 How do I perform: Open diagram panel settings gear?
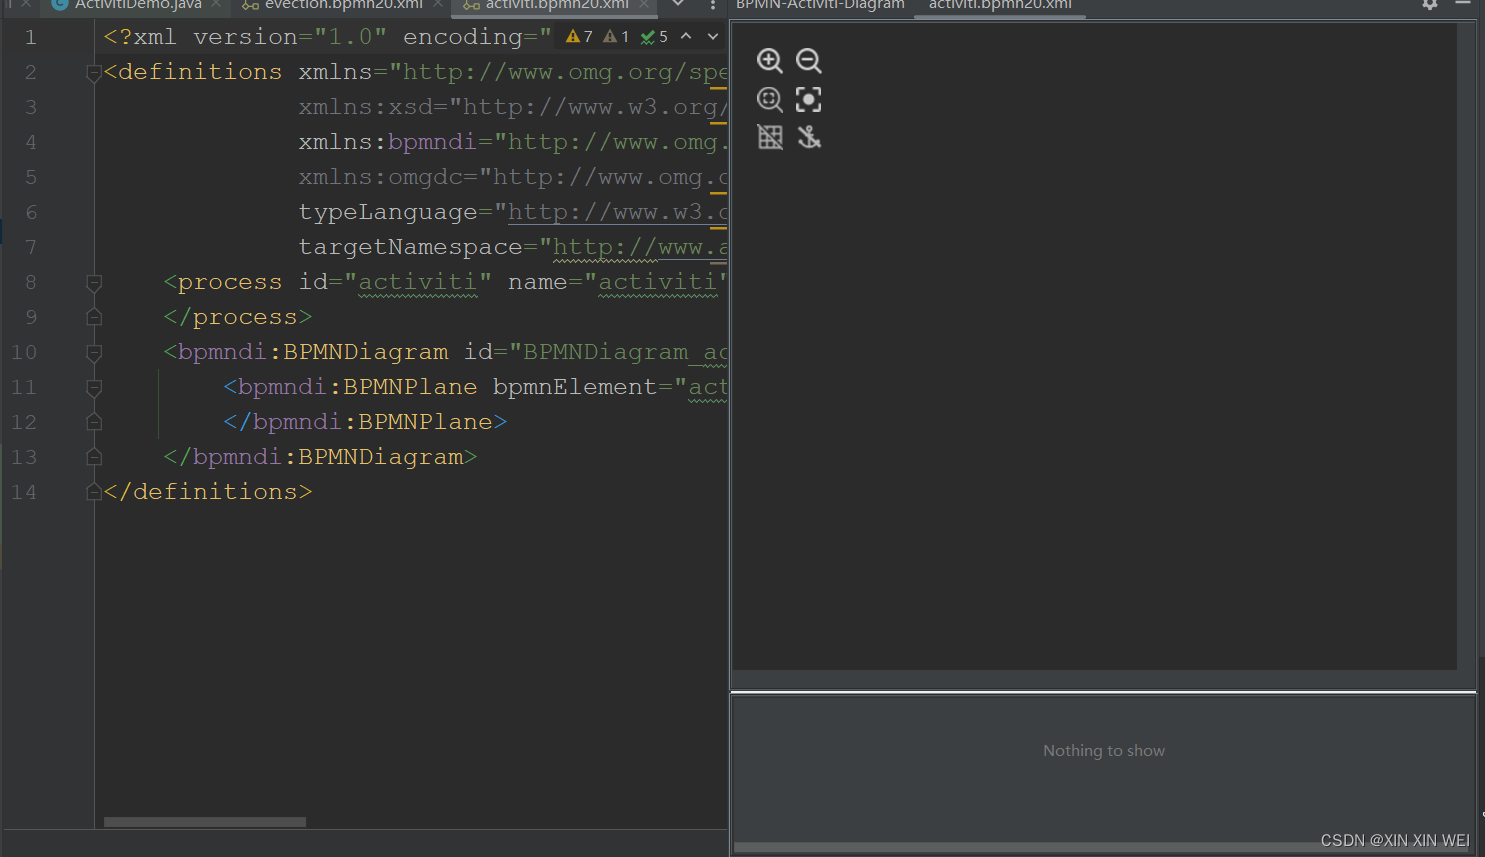1430,5
